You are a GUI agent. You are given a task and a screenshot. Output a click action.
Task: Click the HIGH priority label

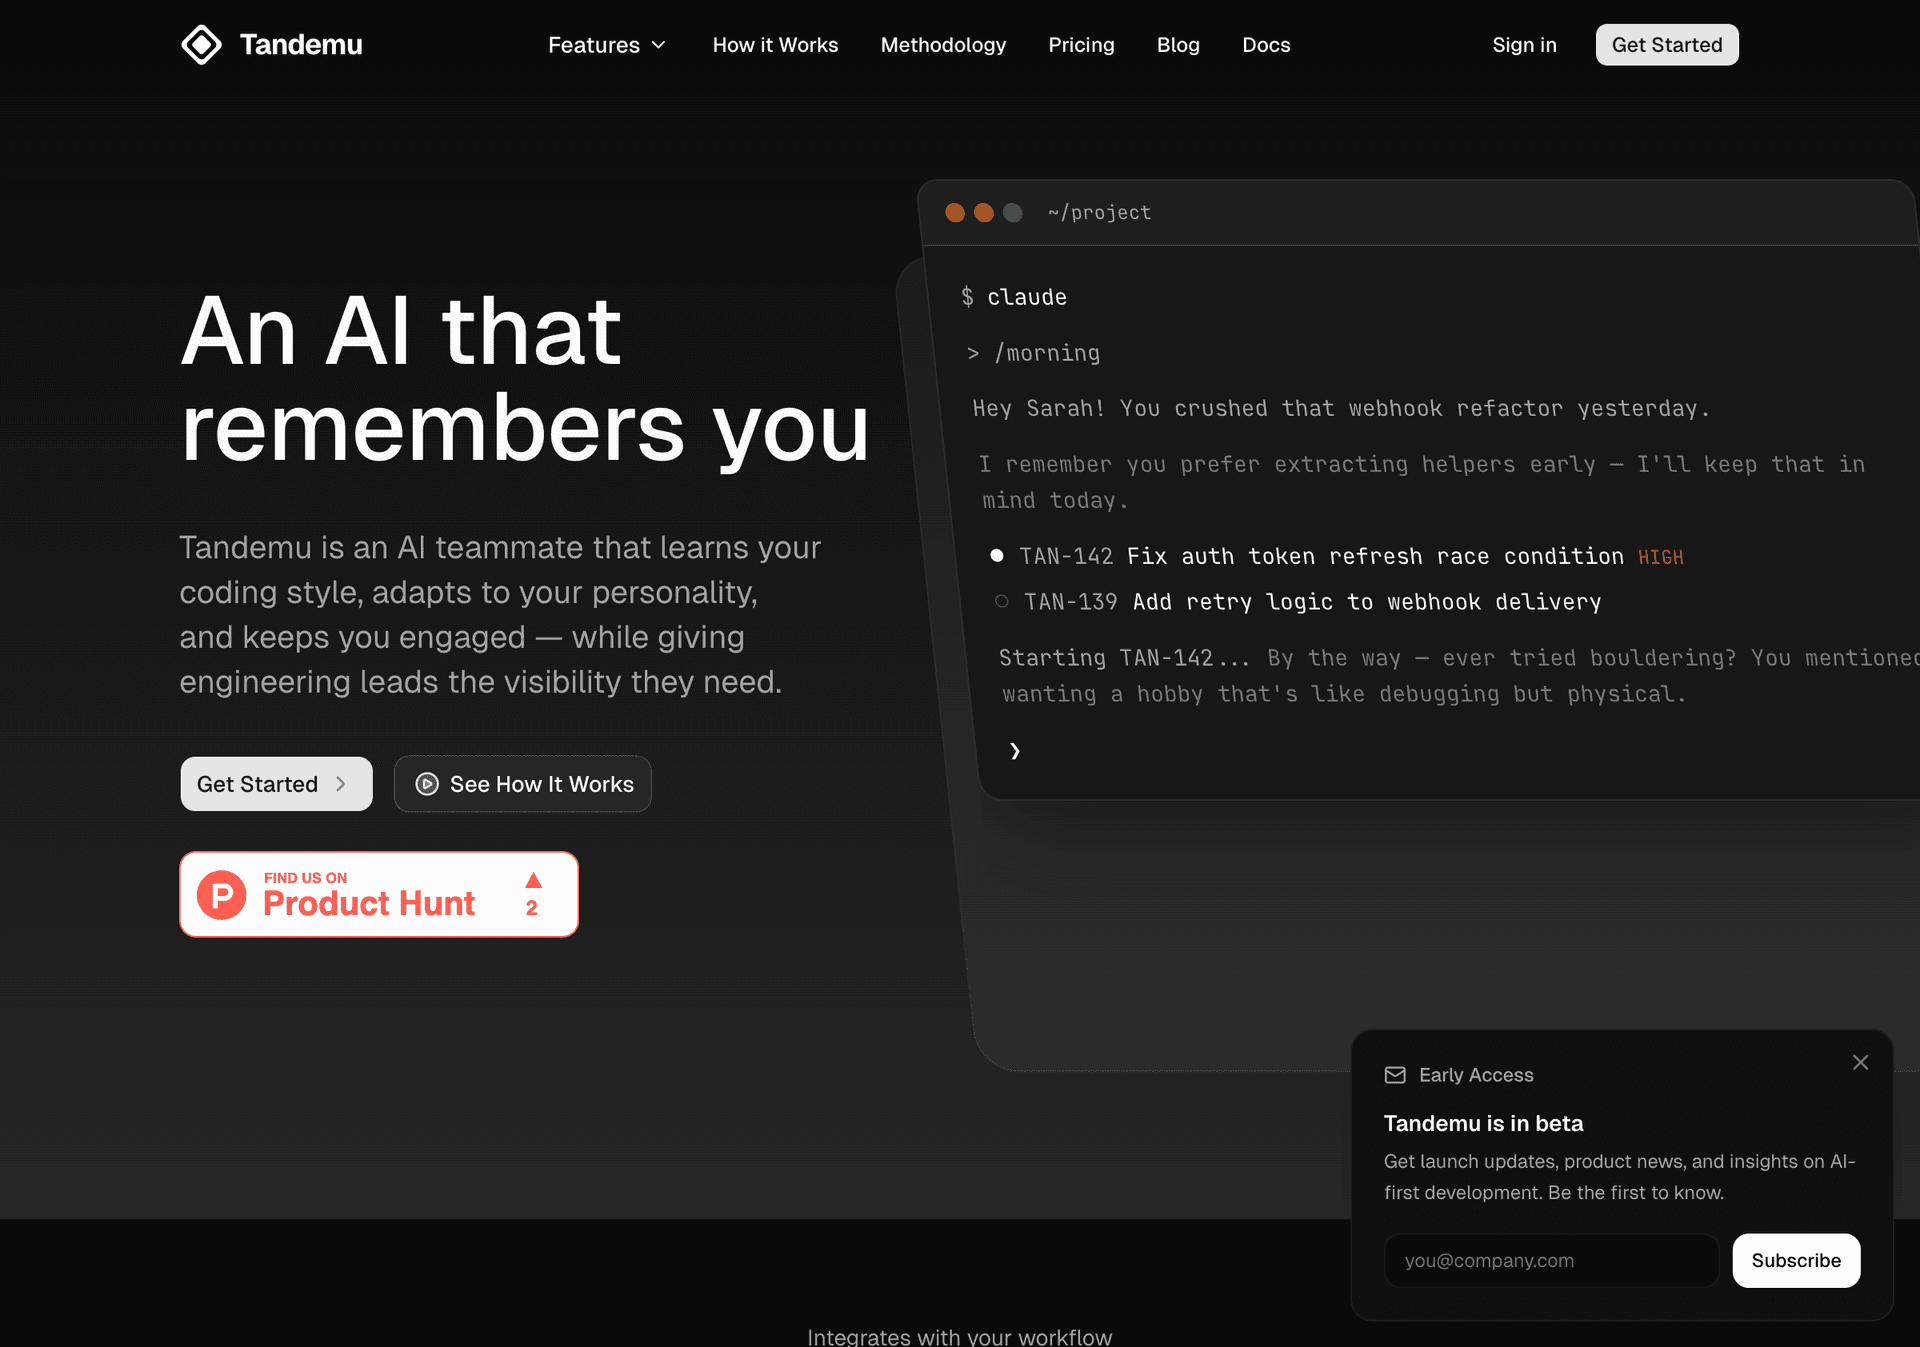[1661, 557]
